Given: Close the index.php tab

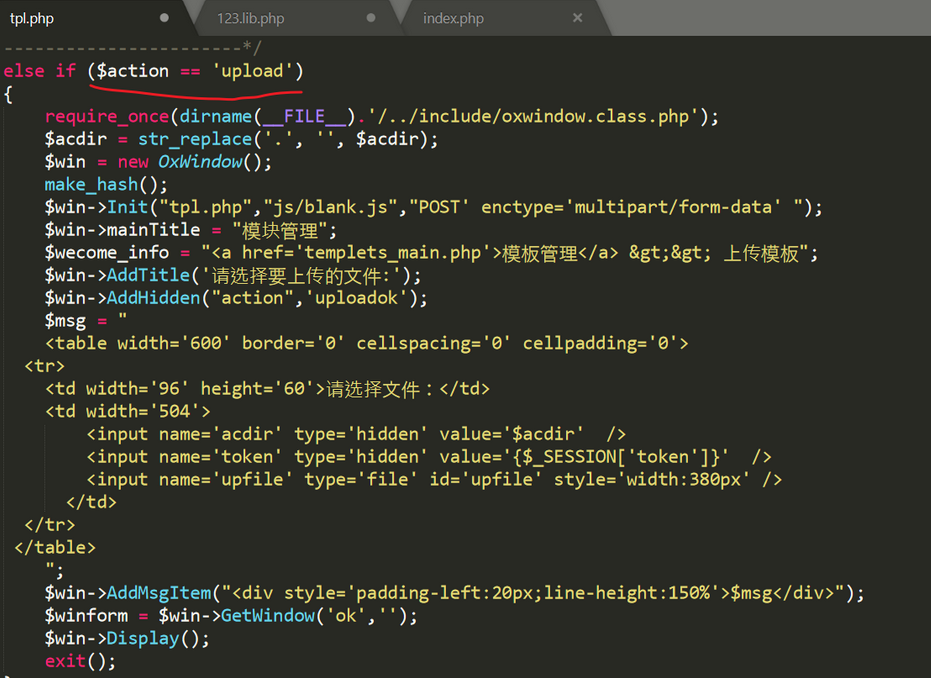Looking at the screenshot, I should pyautogui.click(x=577, y=17).
